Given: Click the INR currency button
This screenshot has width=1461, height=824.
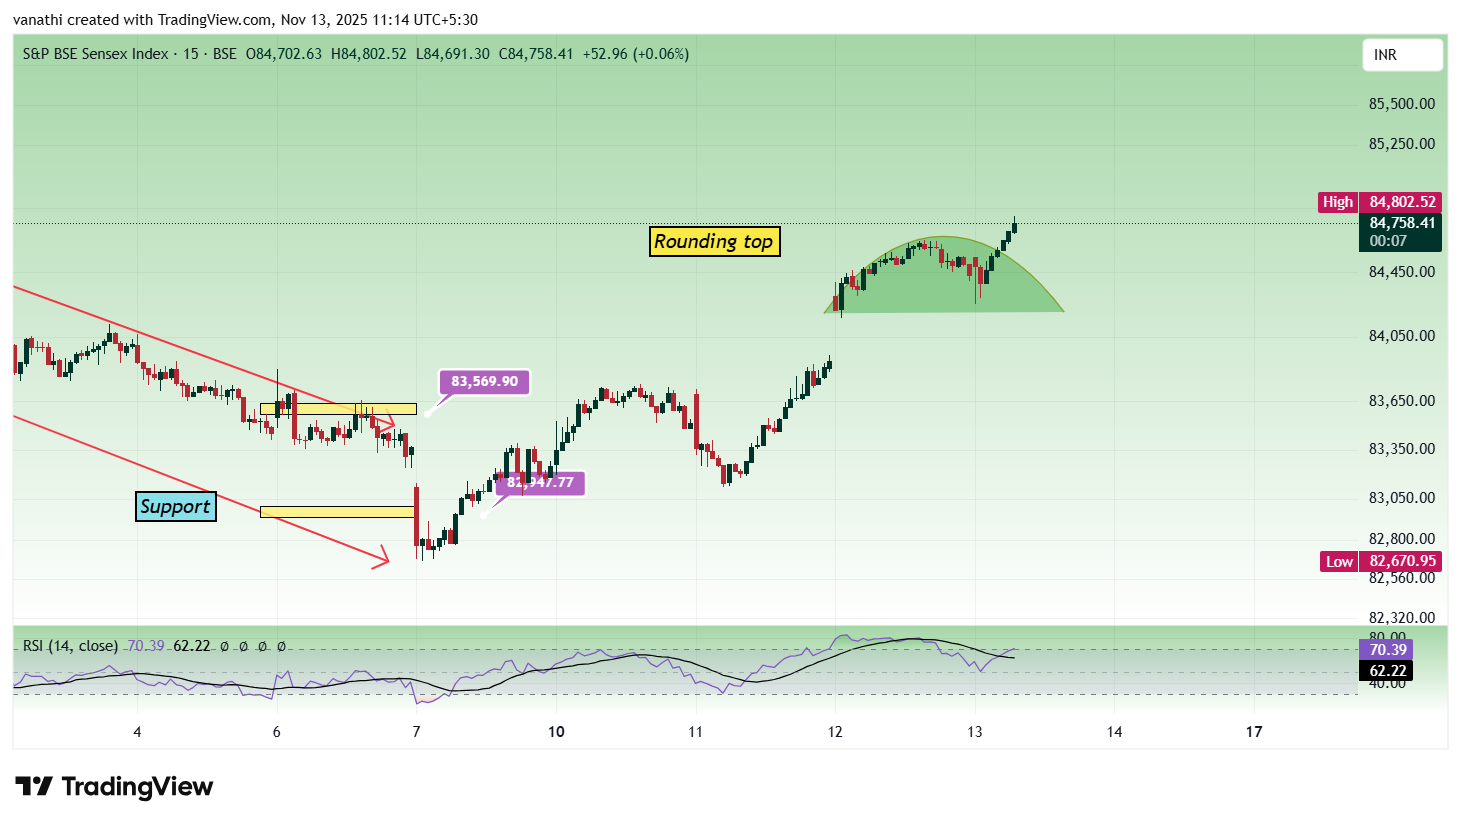Looking at the screenshot, I should [1402, 55].
